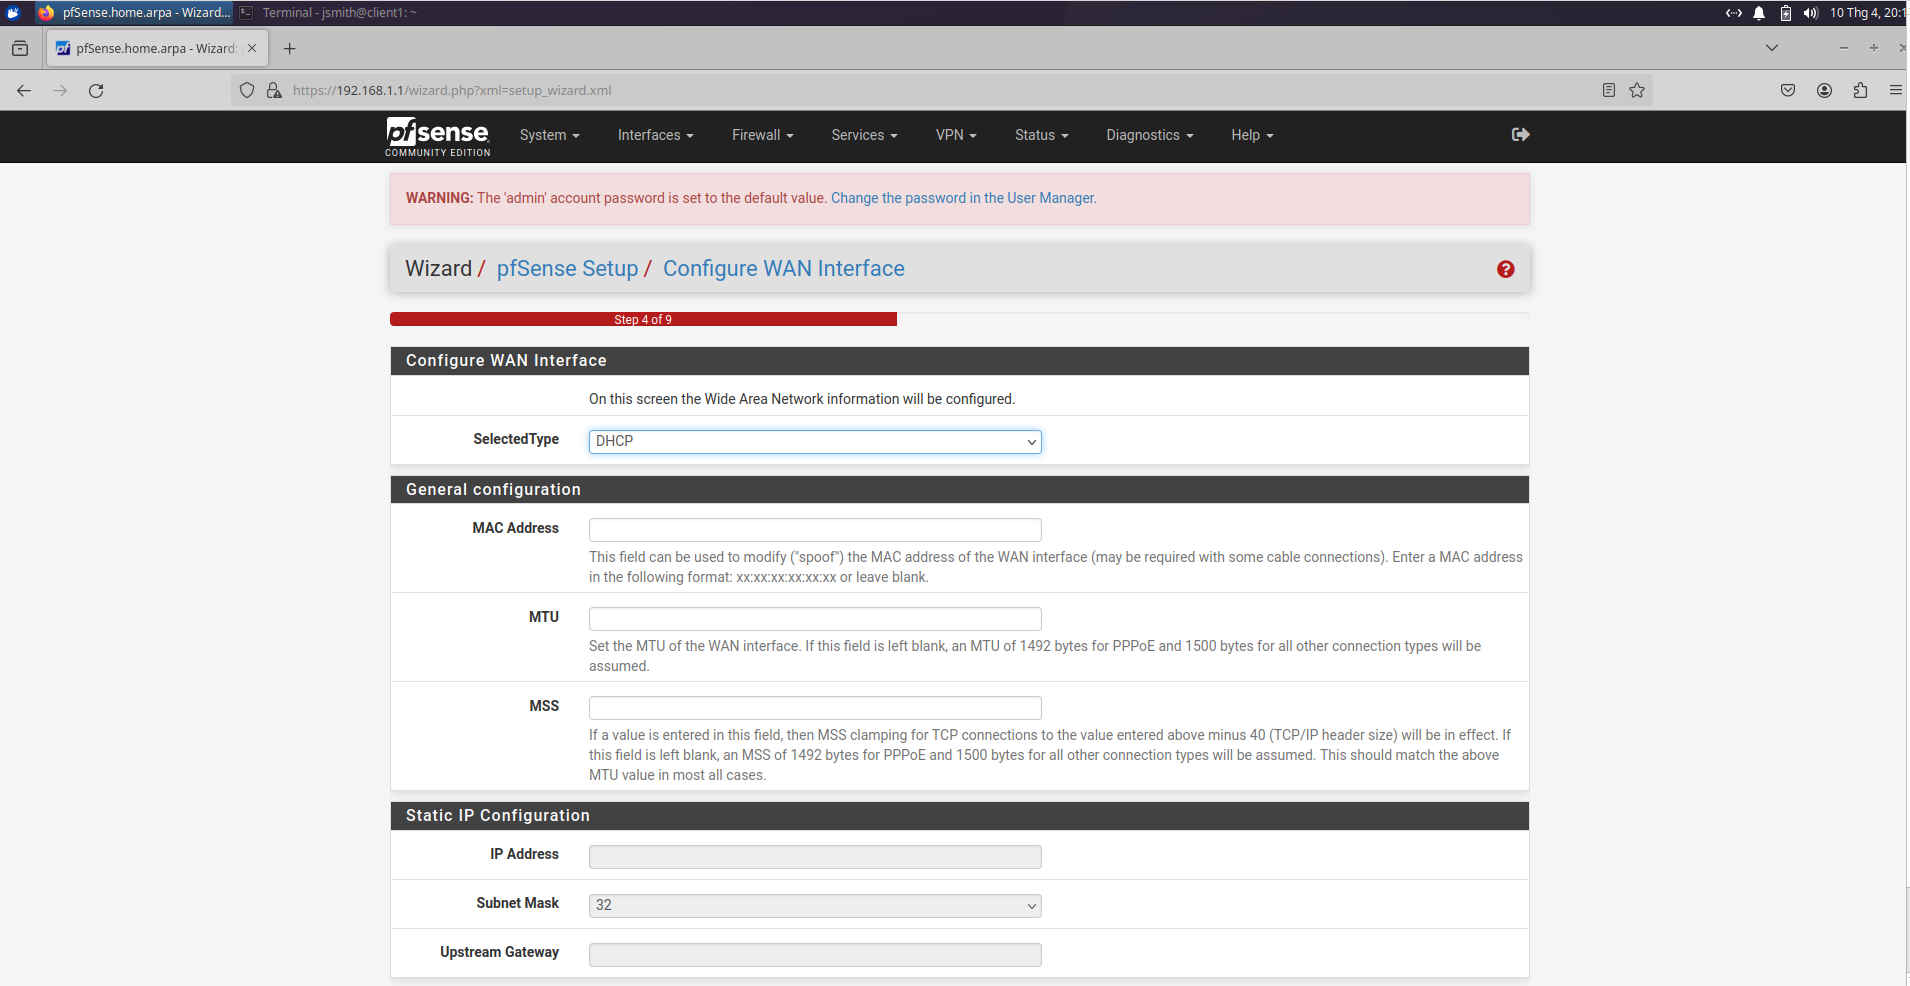Viewport: 1910px width, 986px height.
Task: Bookmark this page with the star icon
Action: (1637, 90)
